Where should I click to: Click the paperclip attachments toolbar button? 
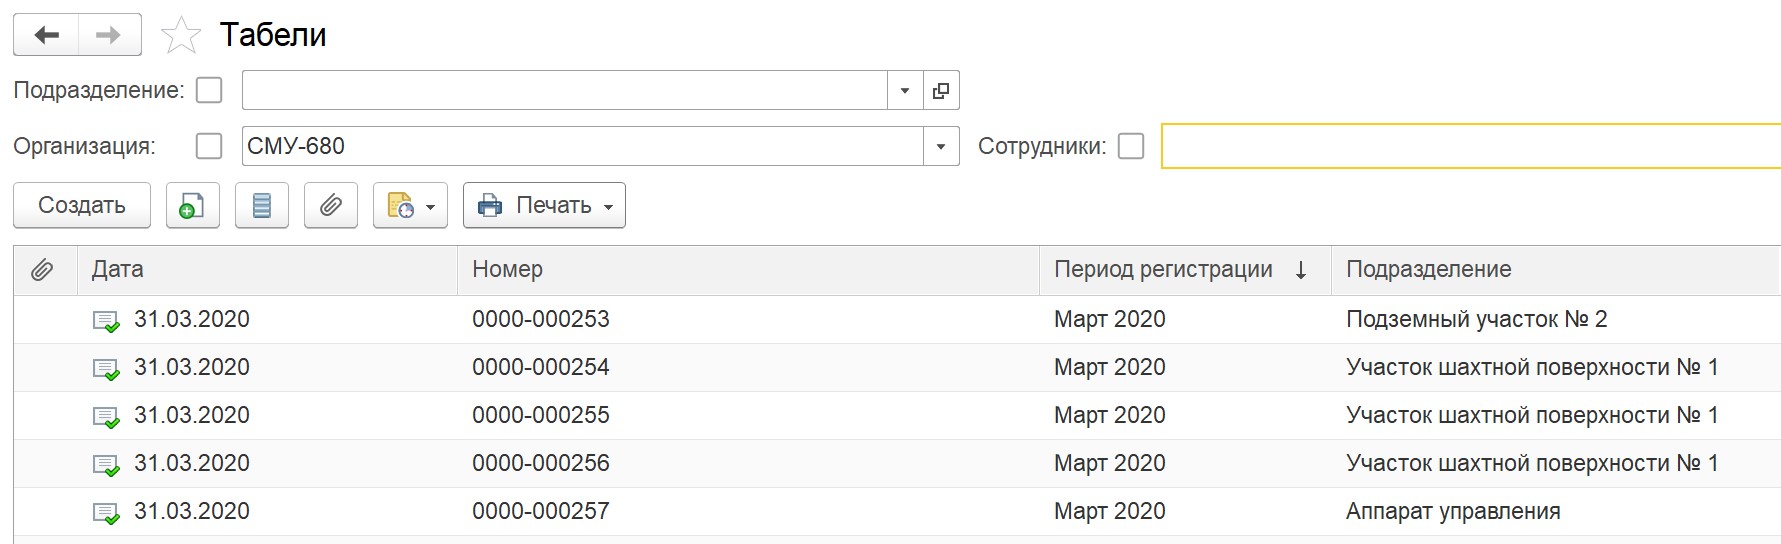[331, 205]
